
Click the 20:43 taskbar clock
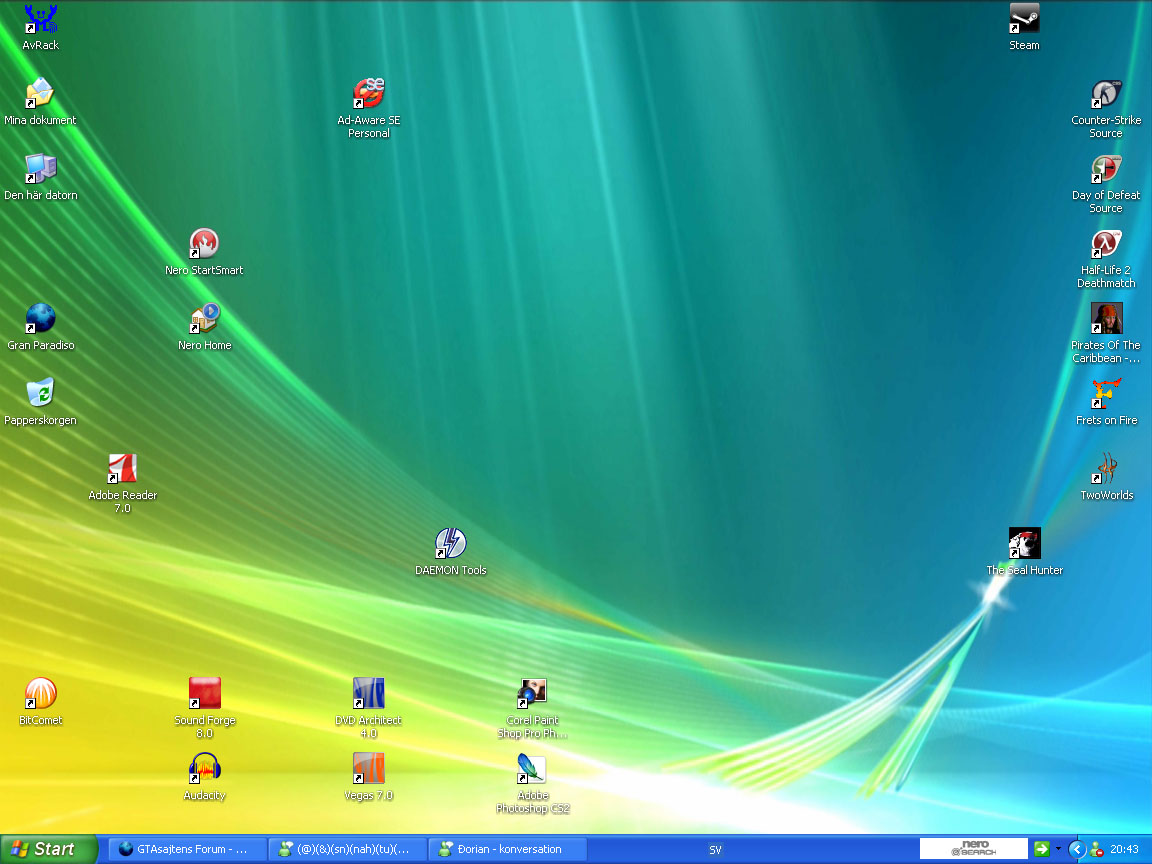tap(1124, 849)
